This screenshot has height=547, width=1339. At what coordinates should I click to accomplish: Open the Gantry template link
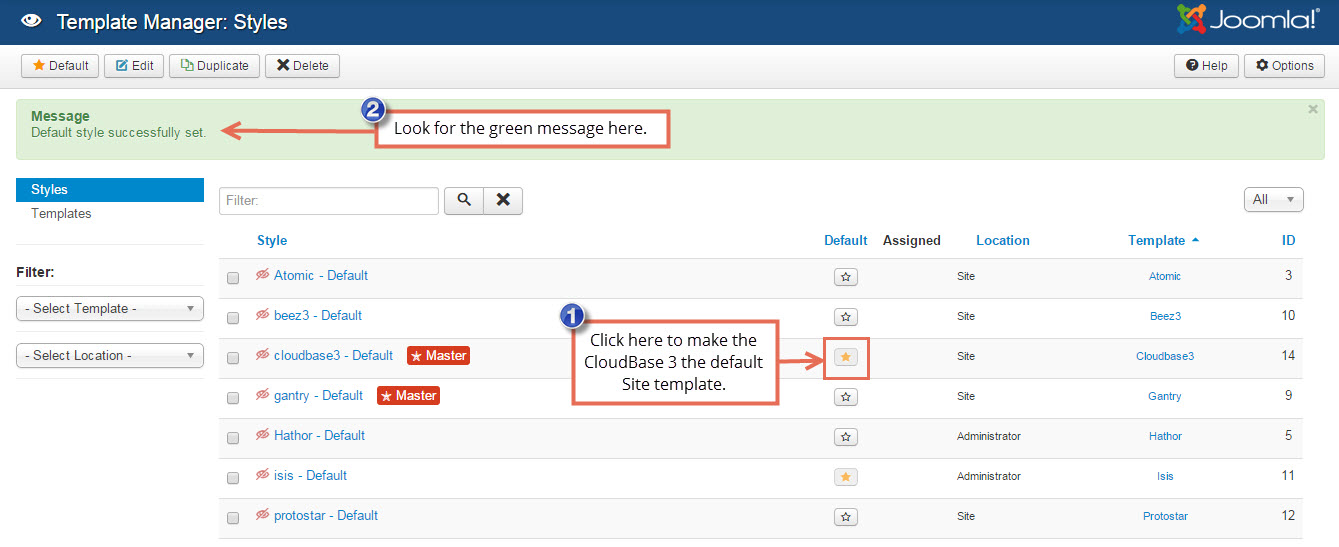click(x=1165, y=397)
